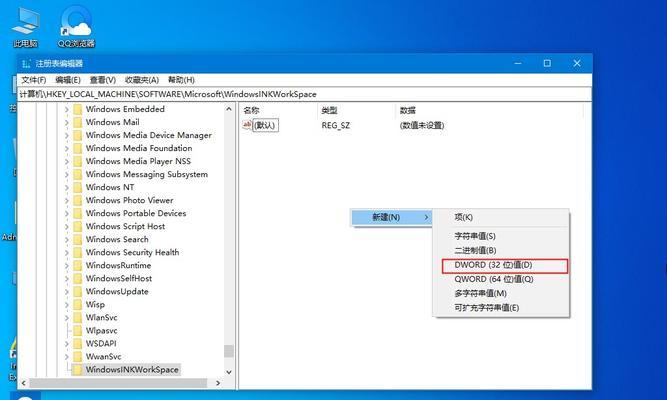
Task: Choose QWORD (64 位)值(Q) in submenu
Action: click(x=501, y=280)
